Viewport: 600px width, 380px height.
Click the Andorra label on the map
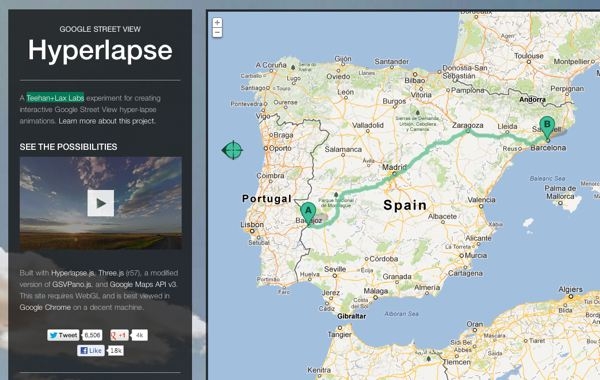tap(533, 99)
